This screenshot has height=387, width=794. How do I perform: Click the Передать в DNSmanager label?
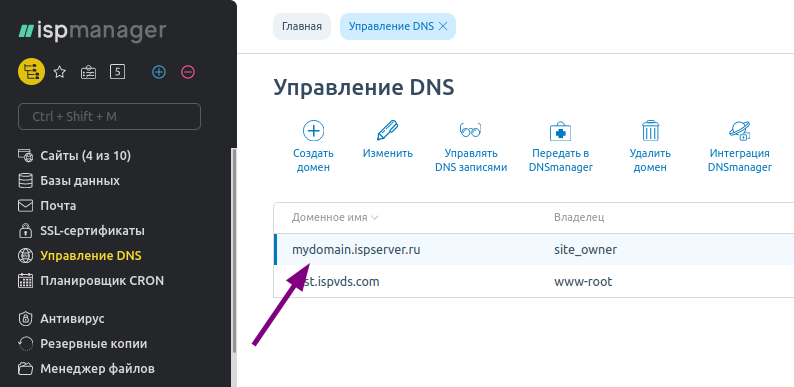(x=561, y=160)
